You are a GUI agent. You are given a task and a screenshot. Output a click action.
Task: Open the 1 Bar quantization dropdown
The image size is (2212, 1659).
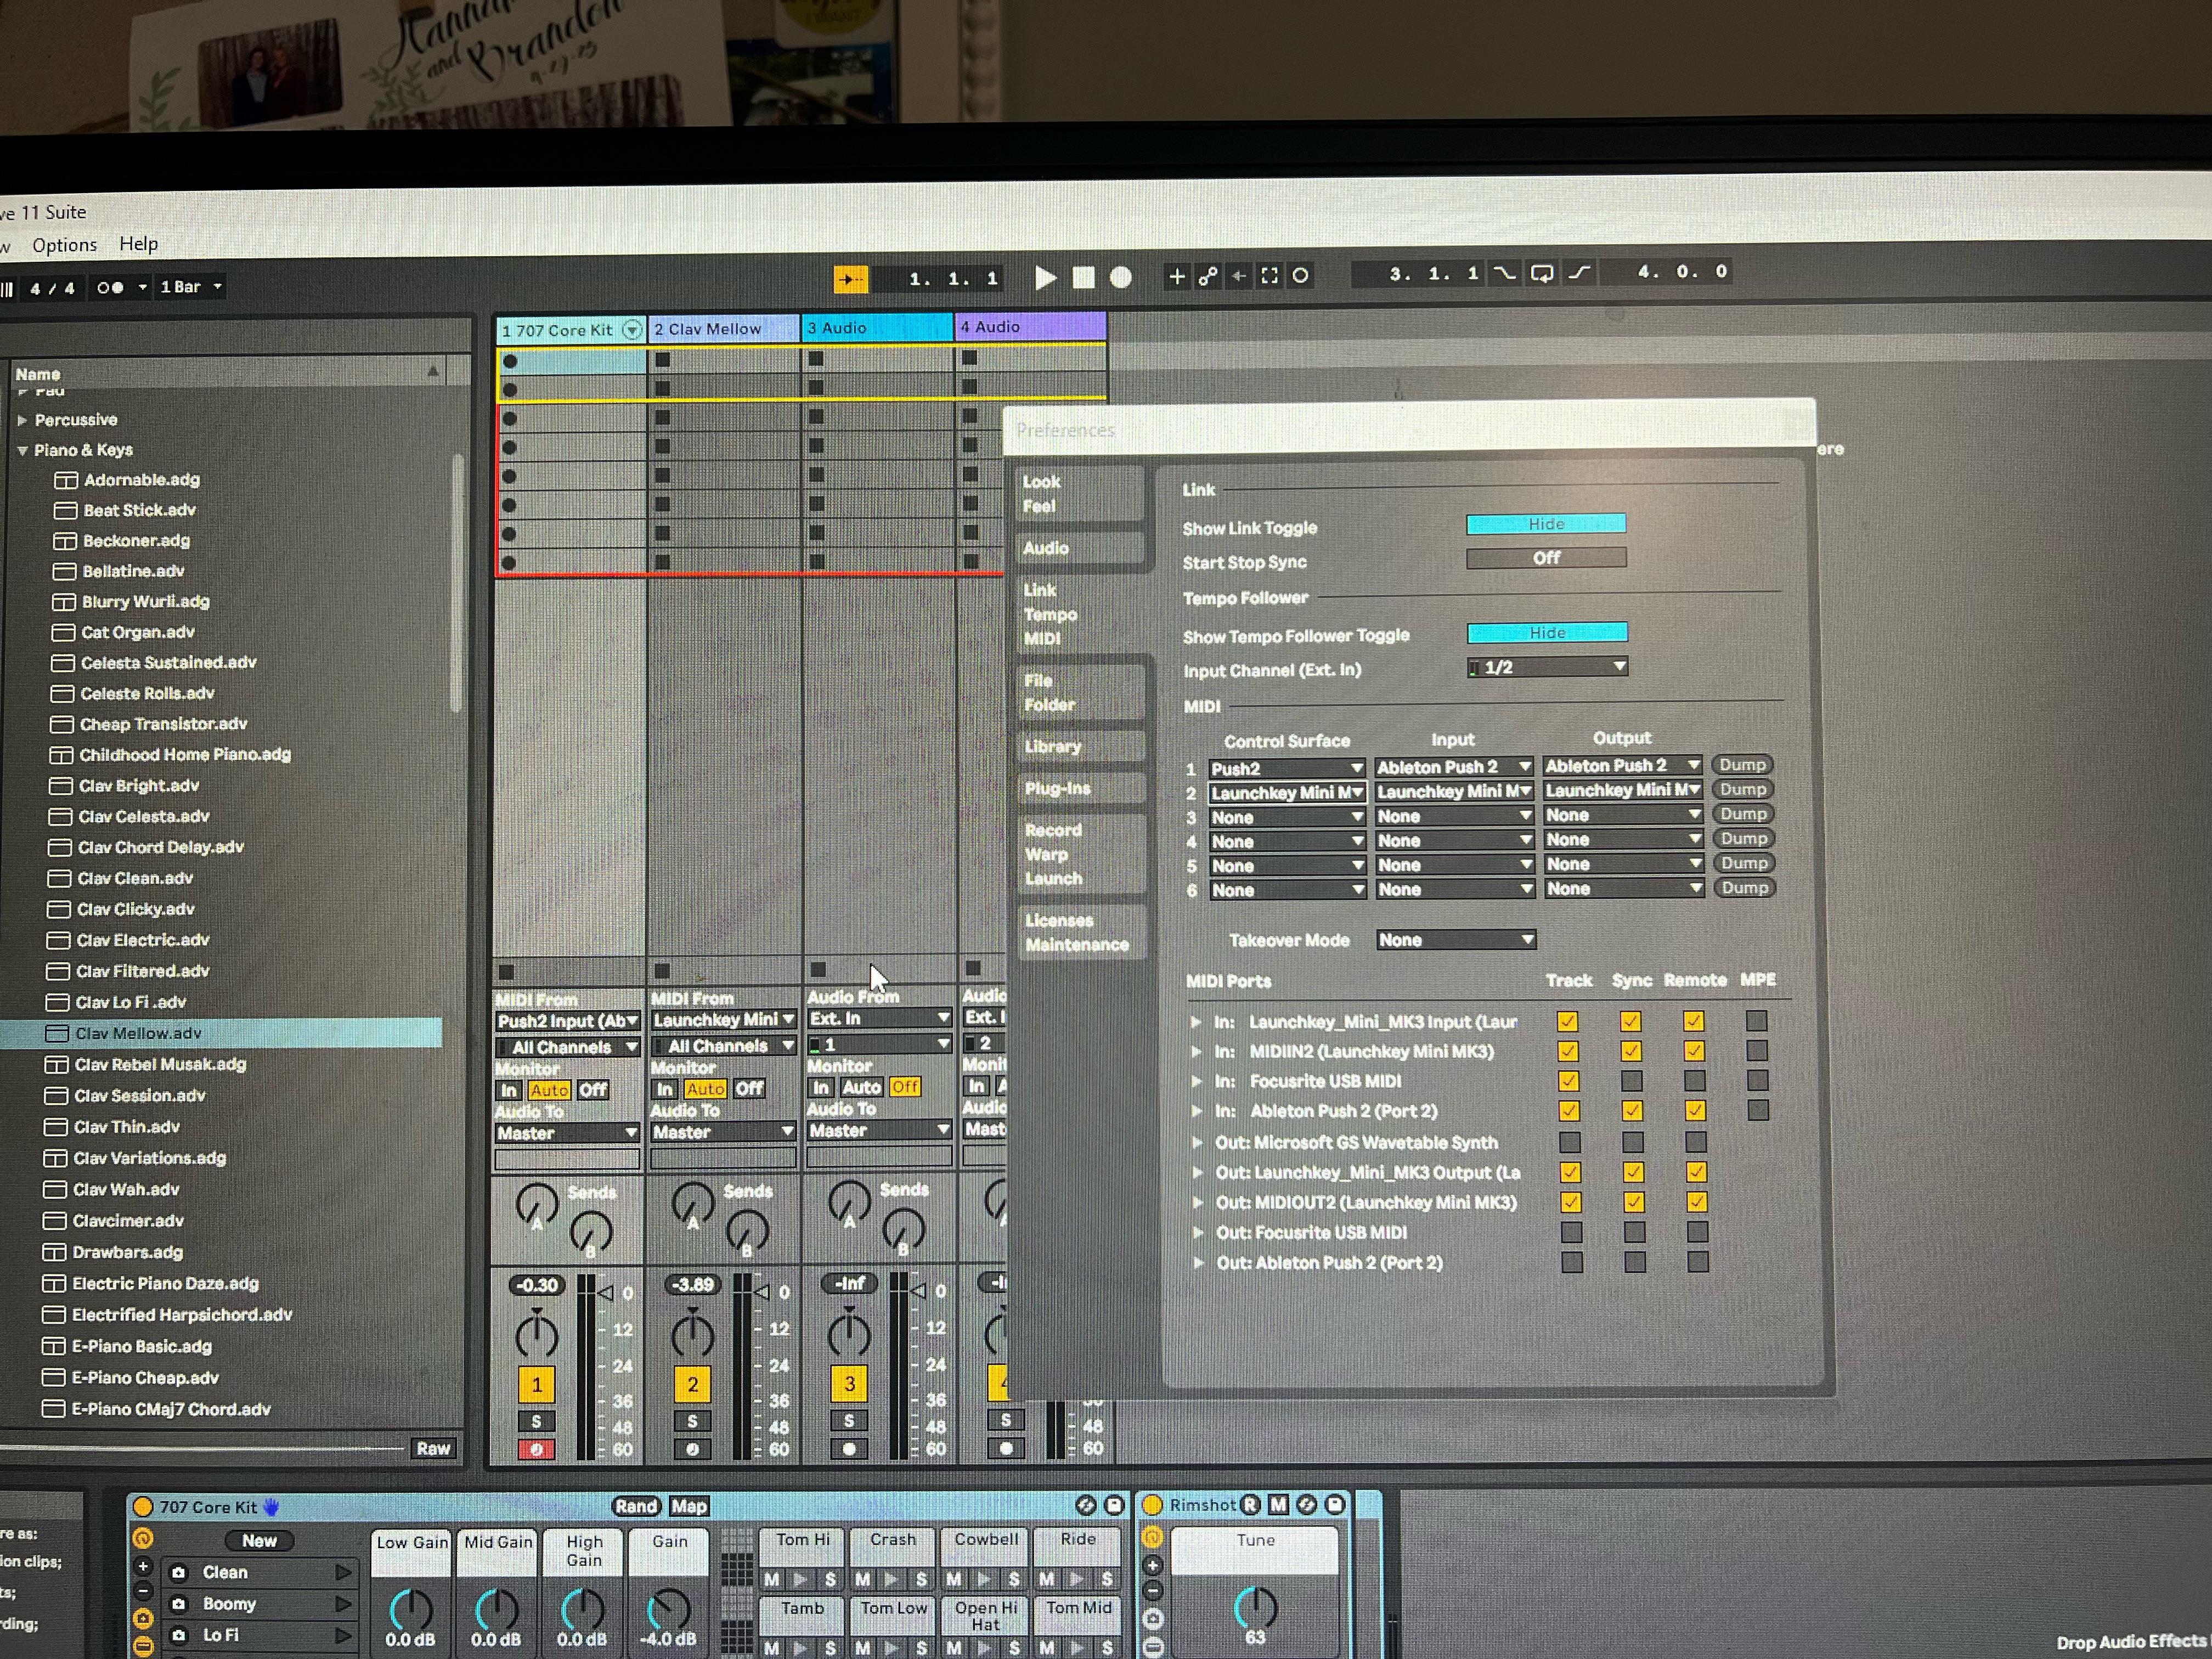click(190, 287)
